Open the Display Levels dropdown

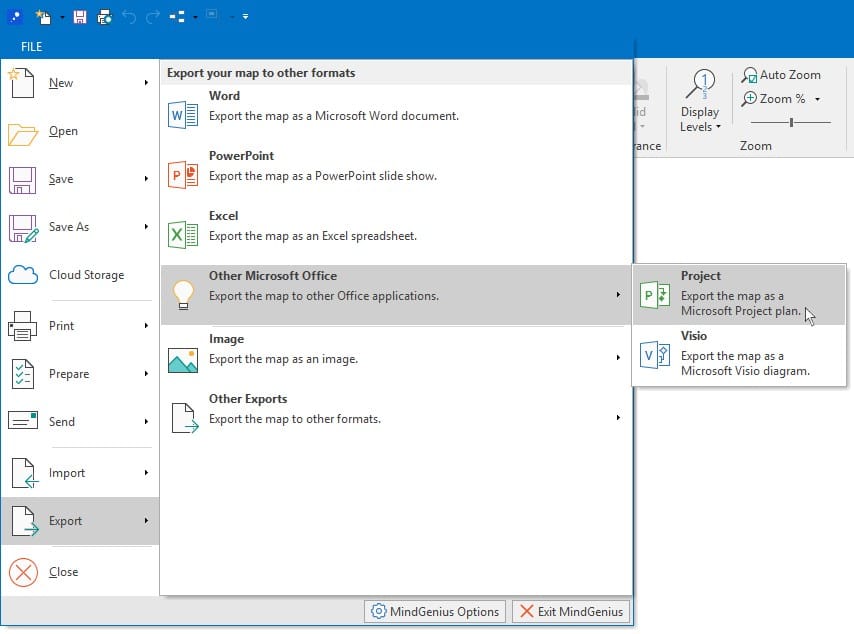pos(700,119)
